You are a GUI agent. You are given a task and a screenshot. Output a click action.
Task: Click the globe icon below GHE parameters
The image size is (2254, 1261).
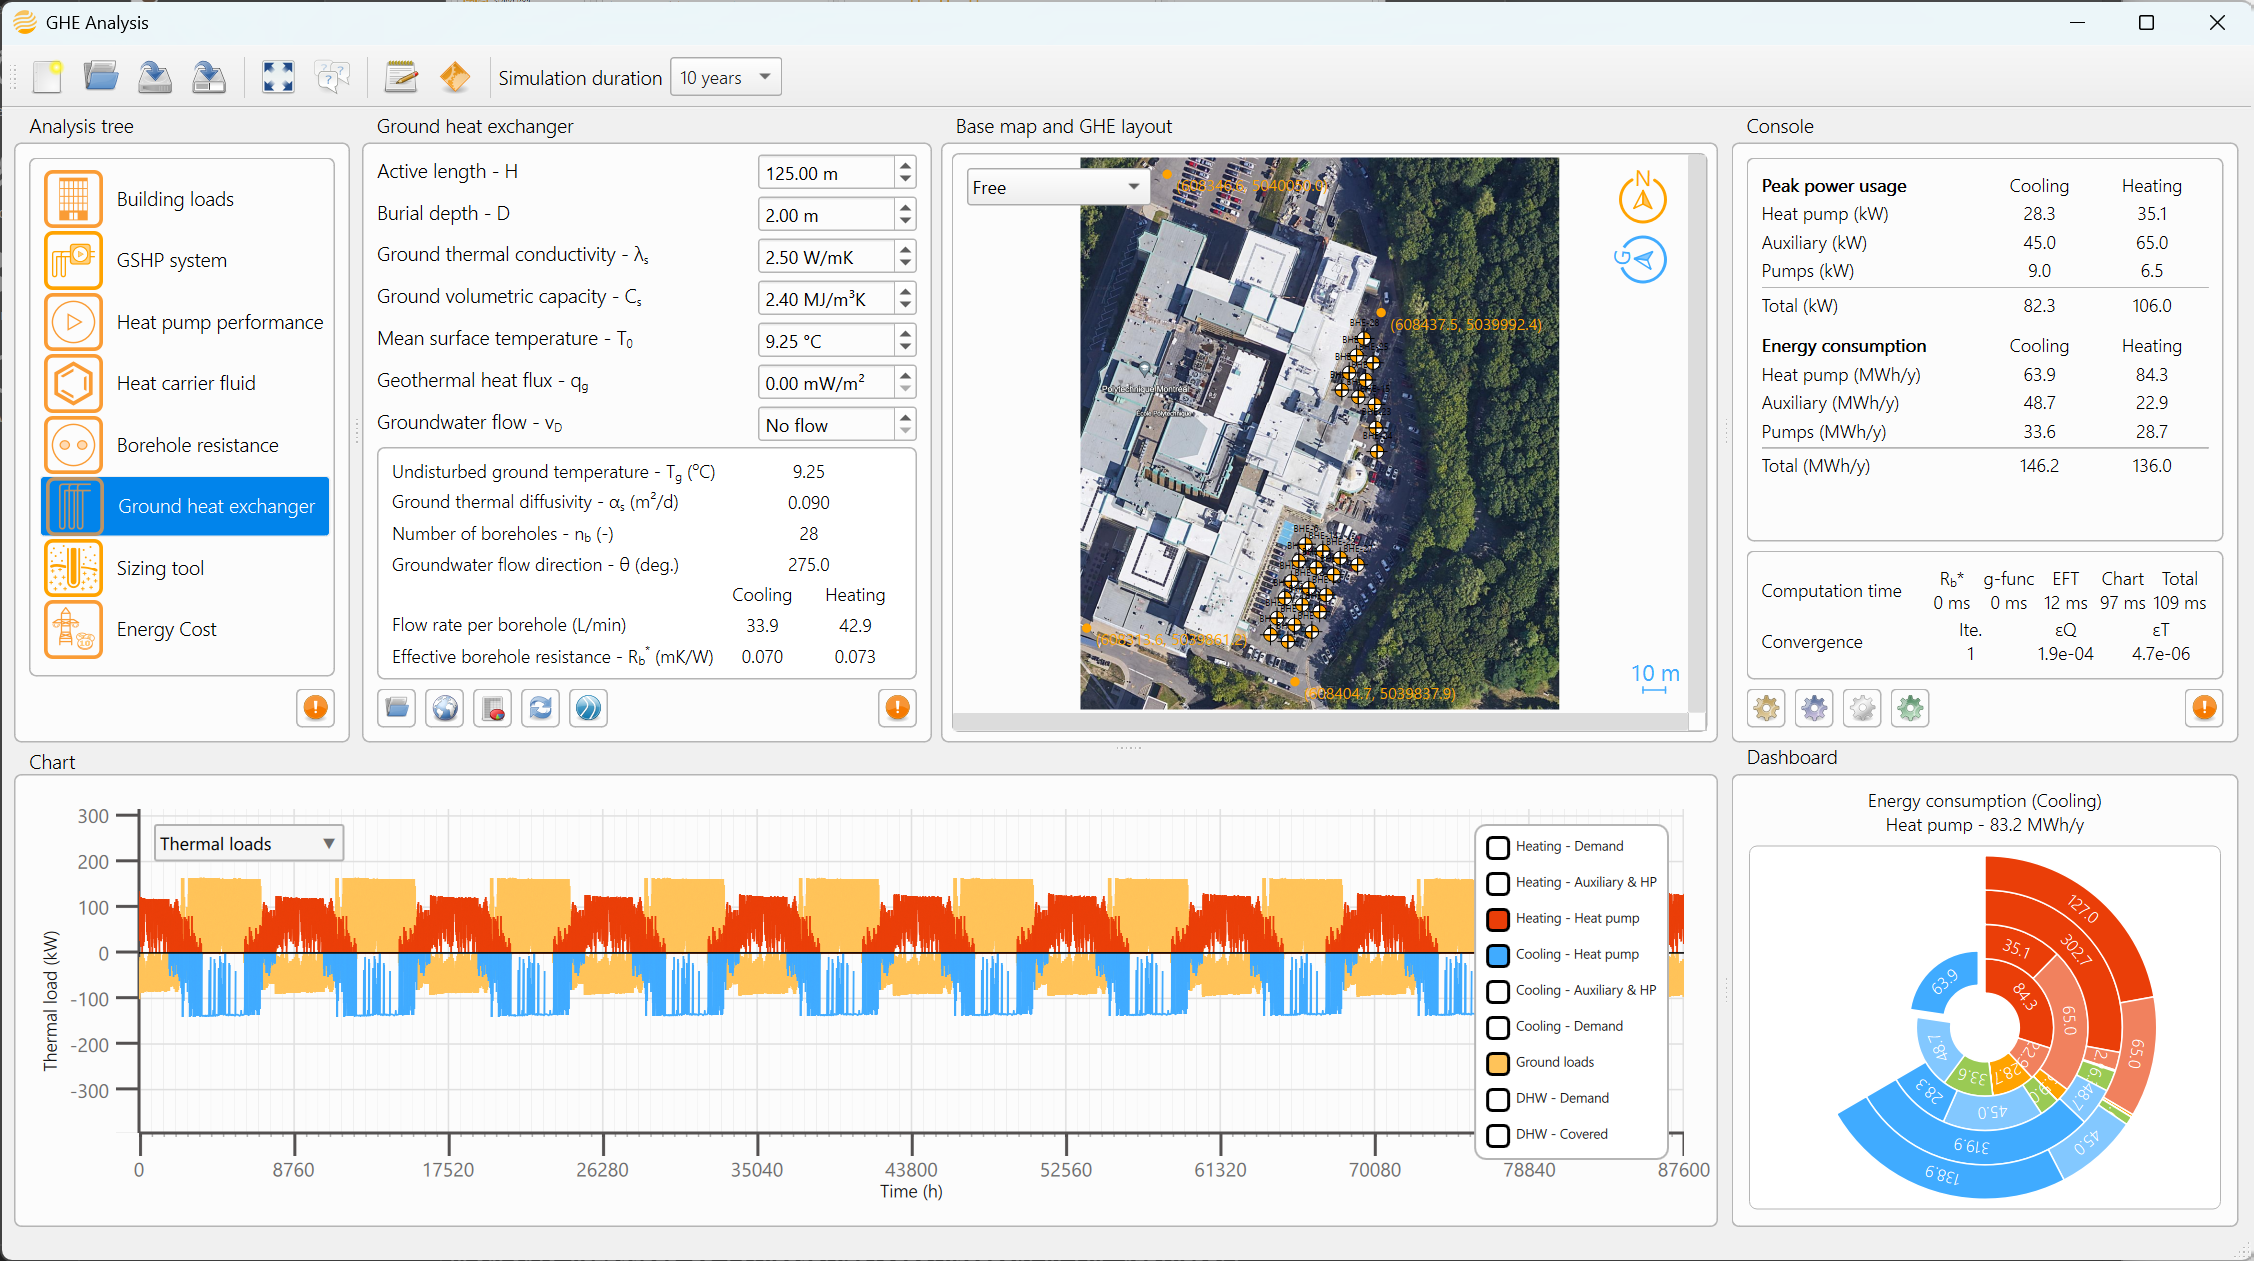[445, 708]
